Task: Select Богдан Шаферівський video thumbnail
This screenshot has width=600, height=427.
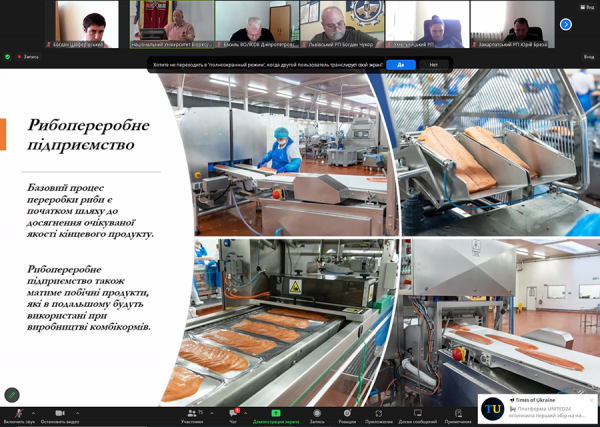Action: point(82,24)
